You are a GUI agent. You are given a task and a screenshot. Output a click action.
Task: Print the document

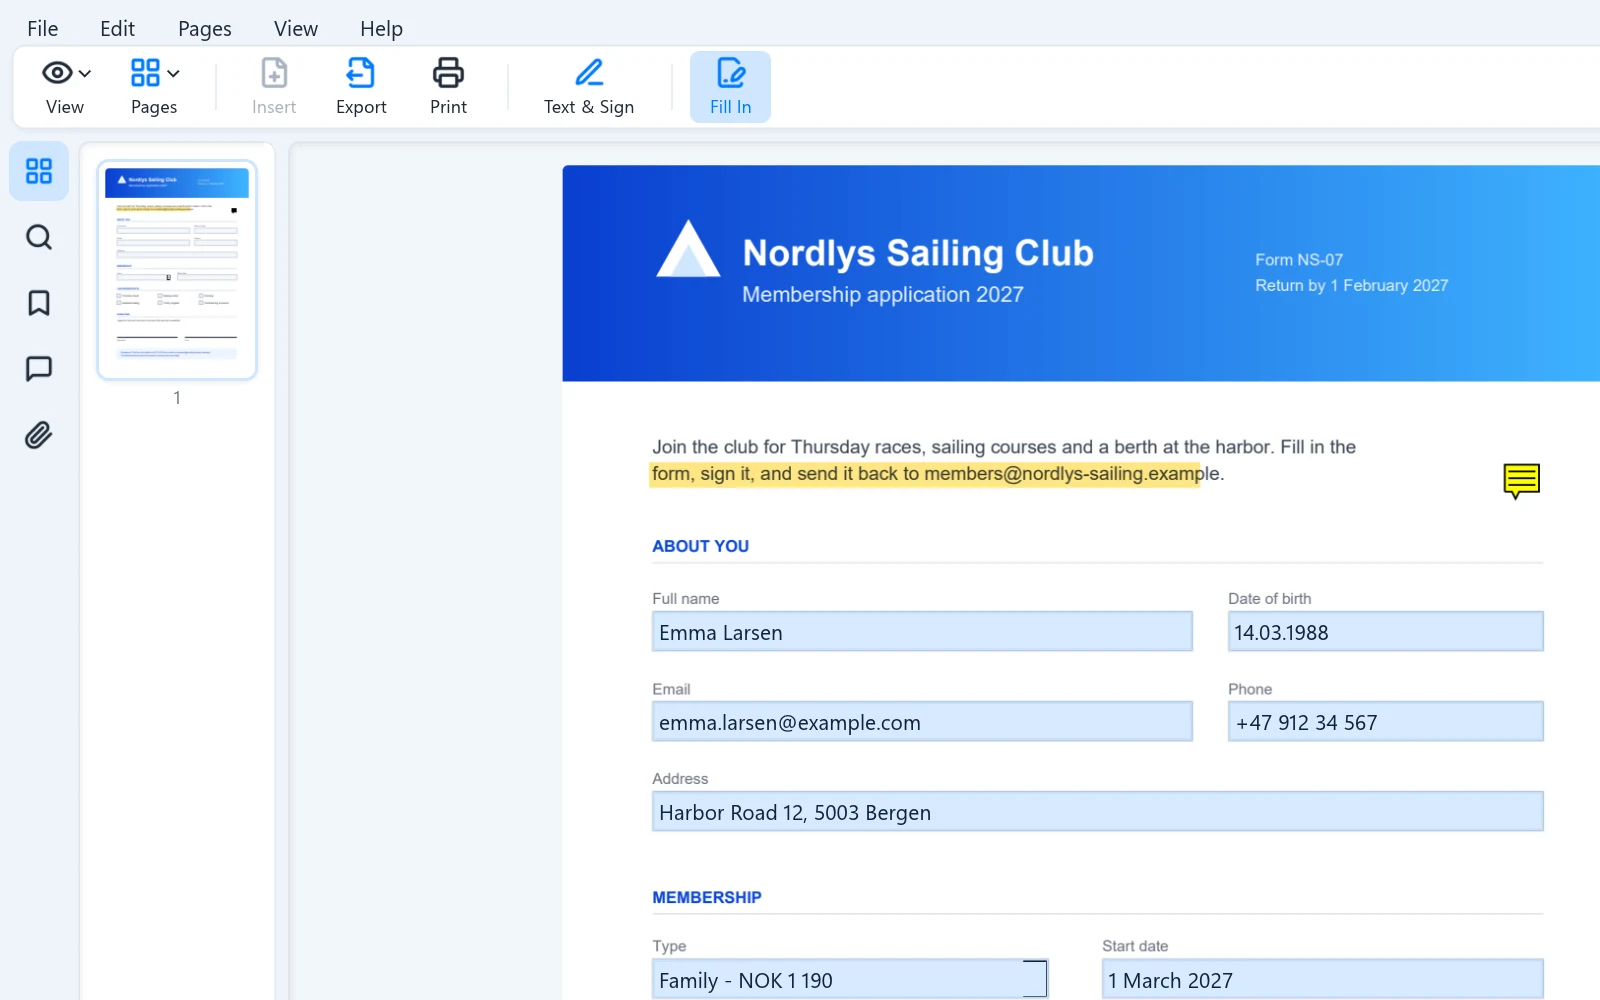point(448,87)
